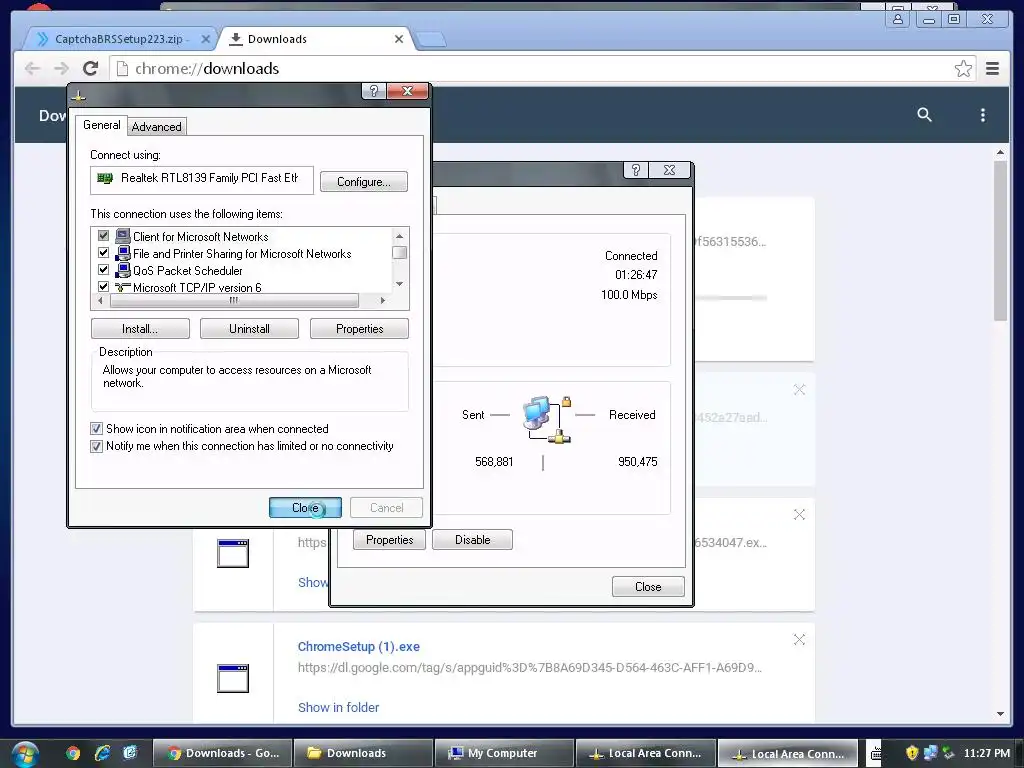
Task: Open My Computer taskbar button
Action: tap(504, 753)
